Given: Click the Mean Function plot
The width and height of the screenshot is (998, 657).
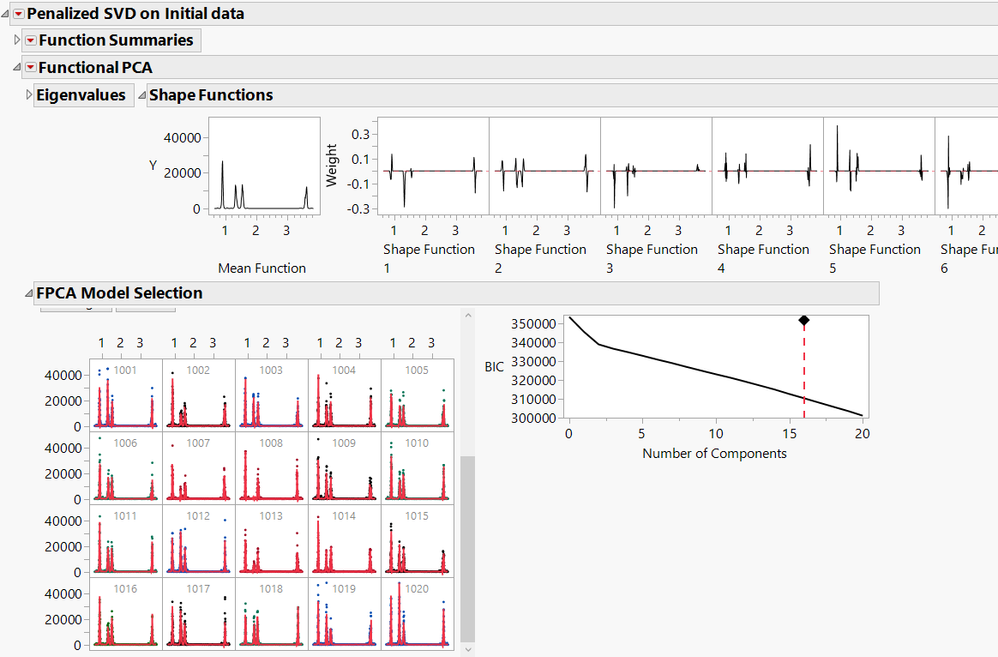Looking at the screenshot, I should (264, 166).
